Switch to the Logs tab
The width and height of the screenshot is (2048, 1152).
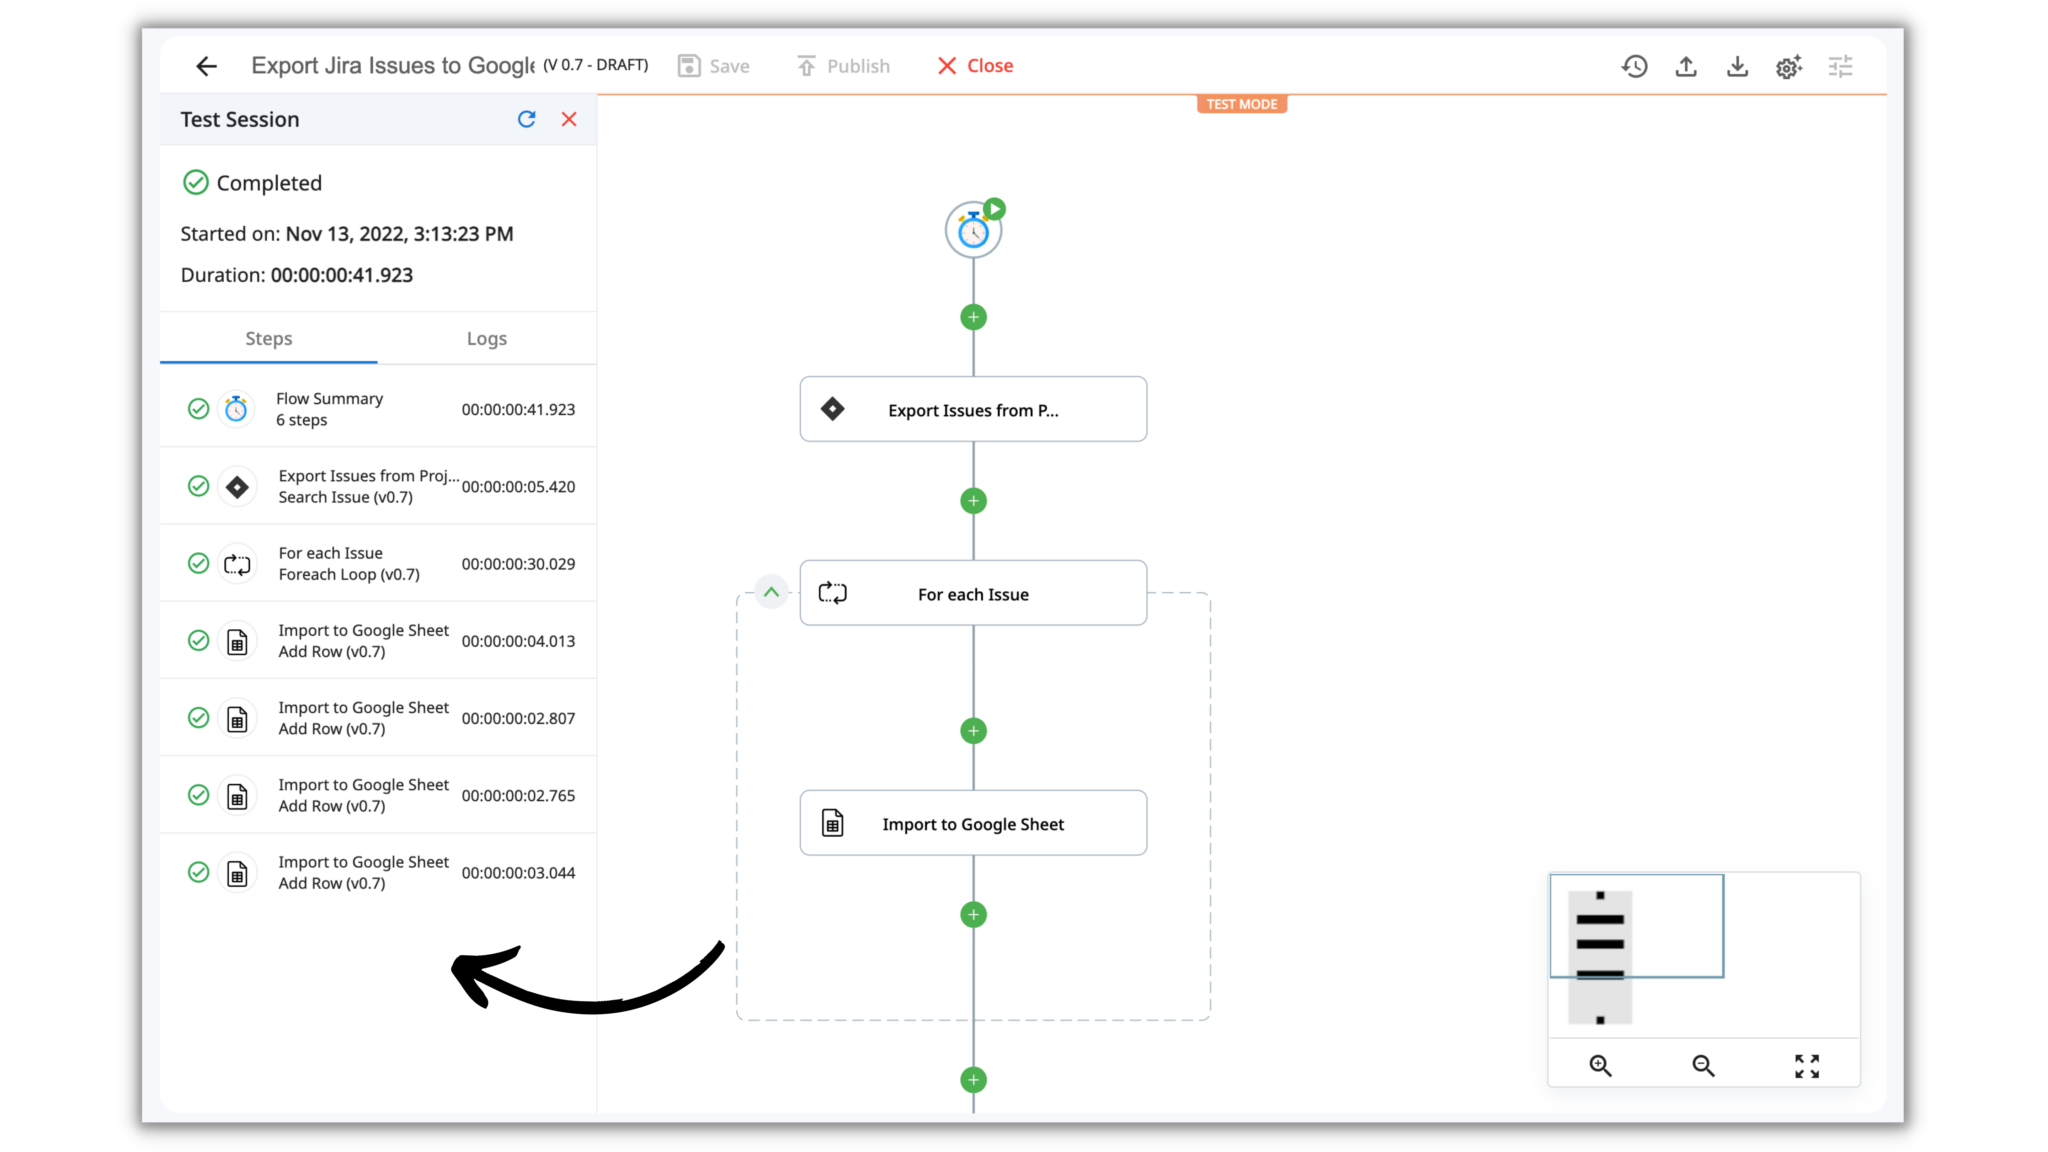pyautogui.click(x=487, y=338)
